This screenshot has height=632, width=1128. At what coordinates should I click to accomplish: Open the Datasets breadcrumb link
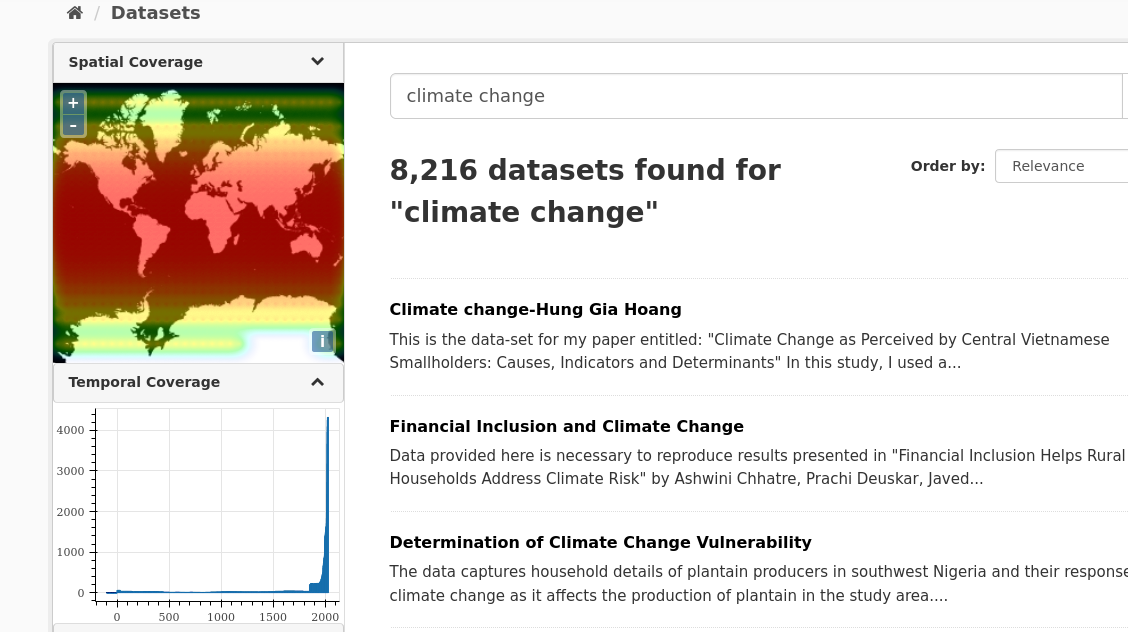click(x=155, y=13)
